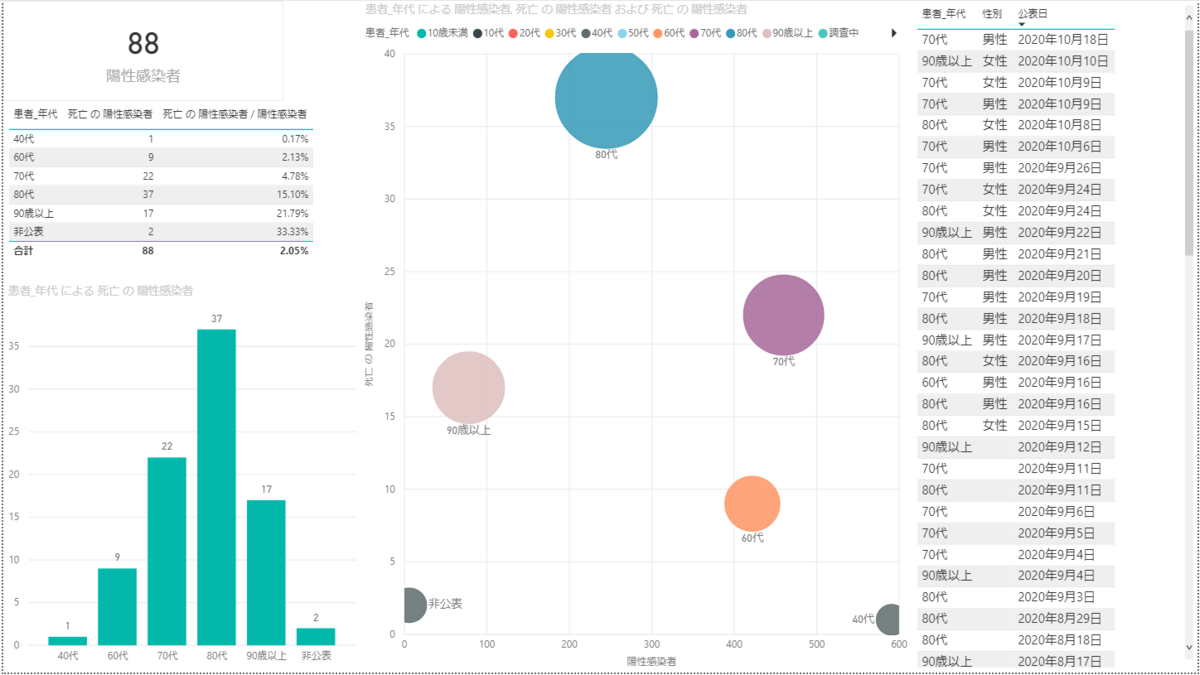Sort by 死亡 の 陽性感染者 / 陽性感染者 header
This screenshot has width=1200, height=675.
235,115
